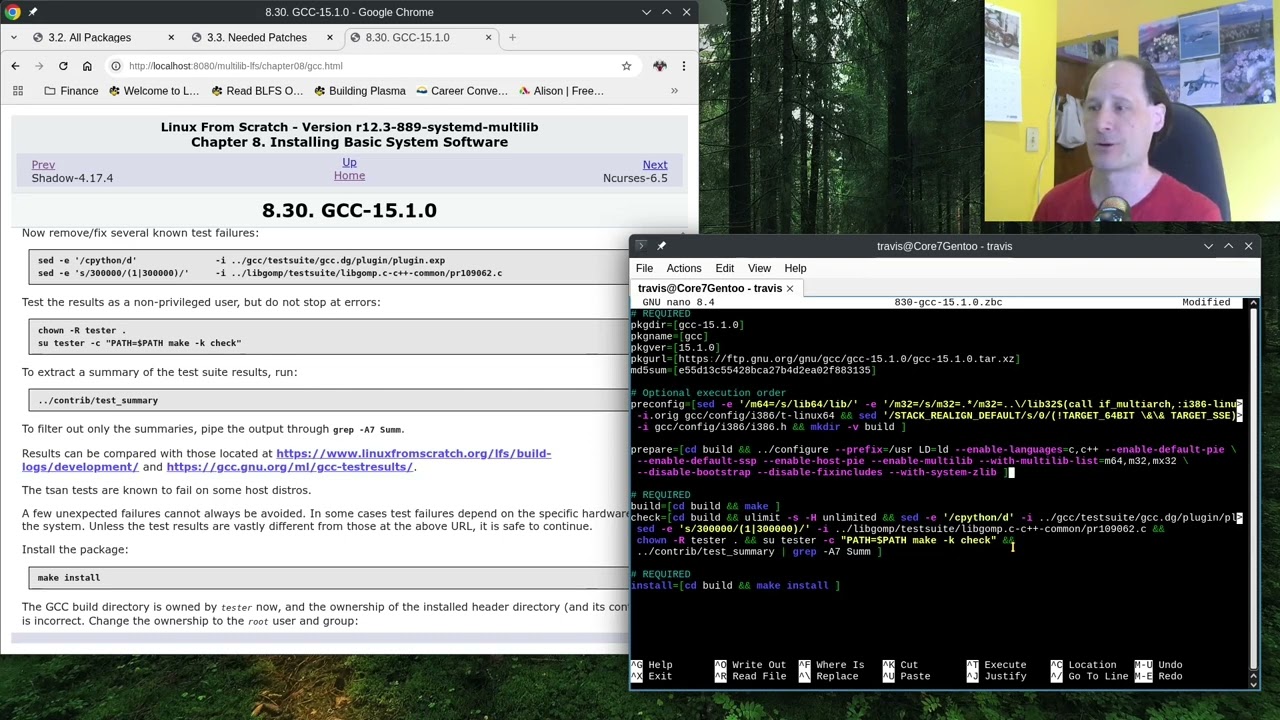Minimize the Chrome window
1280x720 pixels.
(646, 12)
